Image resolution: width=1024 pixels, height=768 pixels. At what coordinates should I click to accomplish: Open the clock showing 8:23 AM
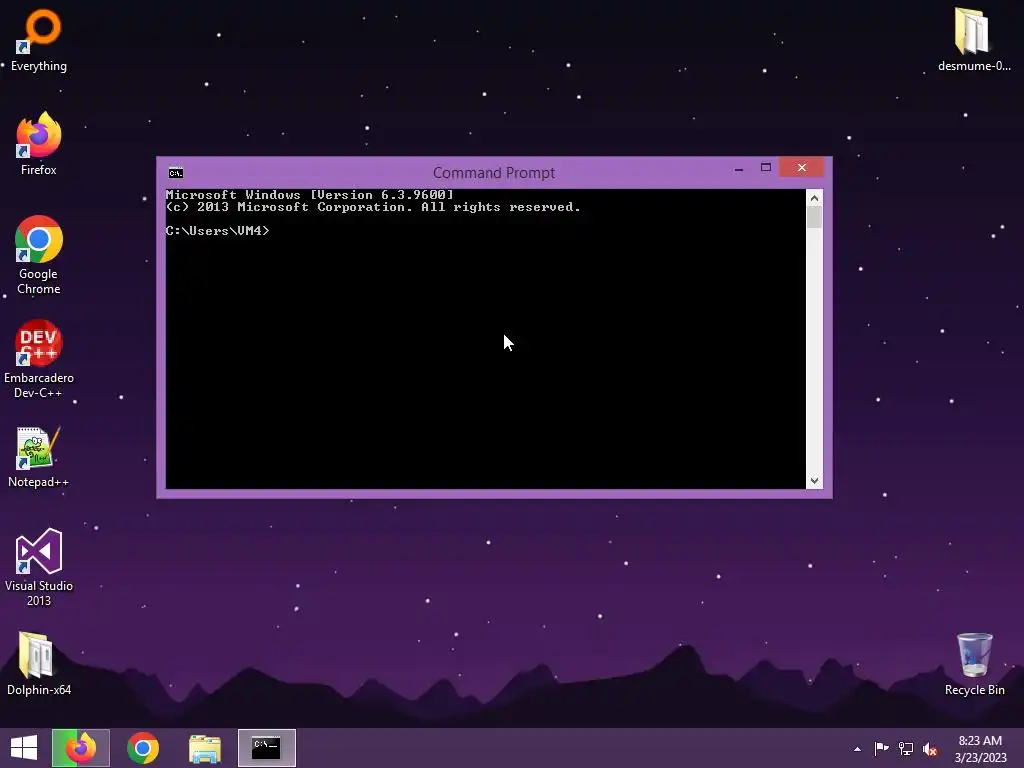[x=980, y=748]
